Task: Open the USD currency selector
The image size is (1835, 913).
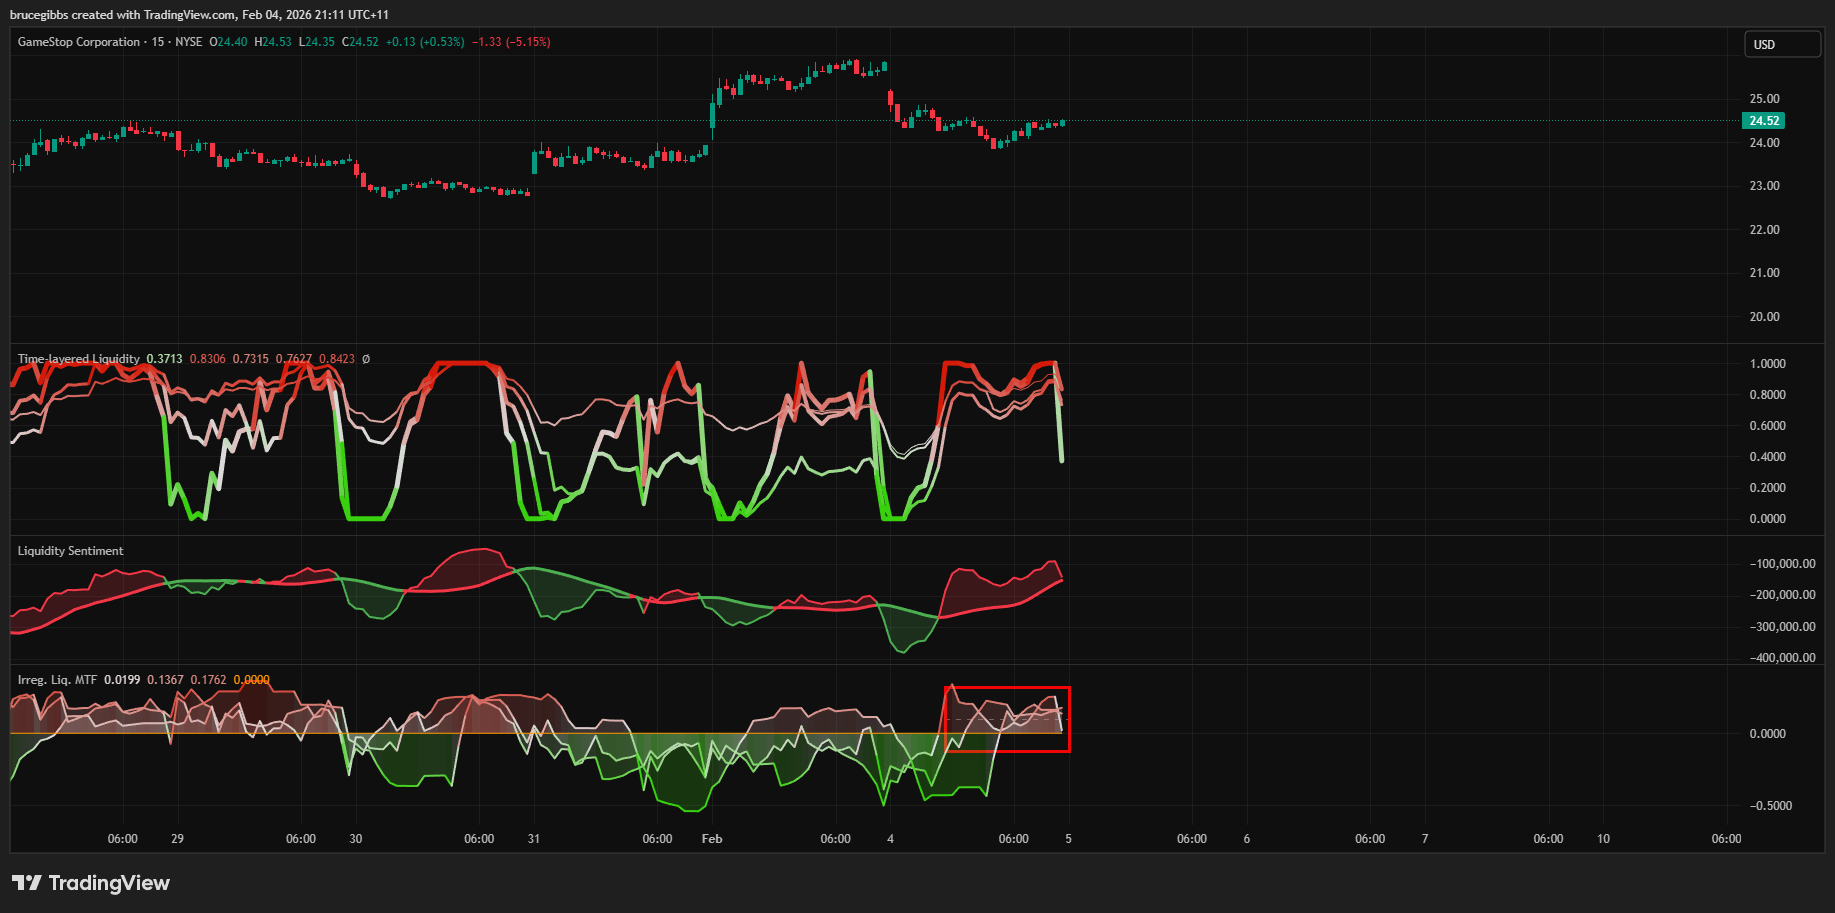Action: 1782,45
